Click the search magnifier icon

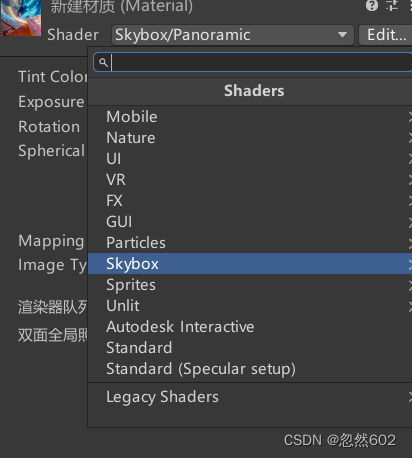[x=103, y=62]
